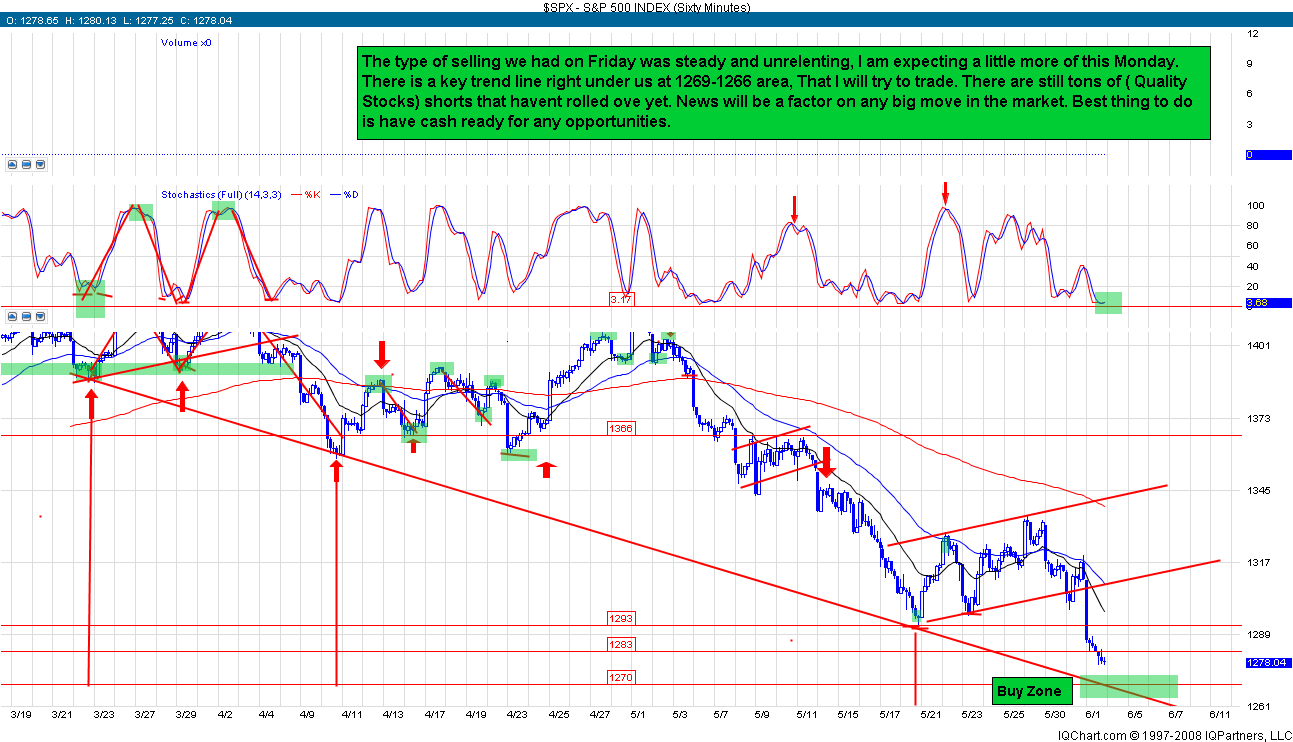The height and width of the screenshot is (742, 1293).
Task: Click the middle pane icon above Stochastics
Action: [26, 164]
